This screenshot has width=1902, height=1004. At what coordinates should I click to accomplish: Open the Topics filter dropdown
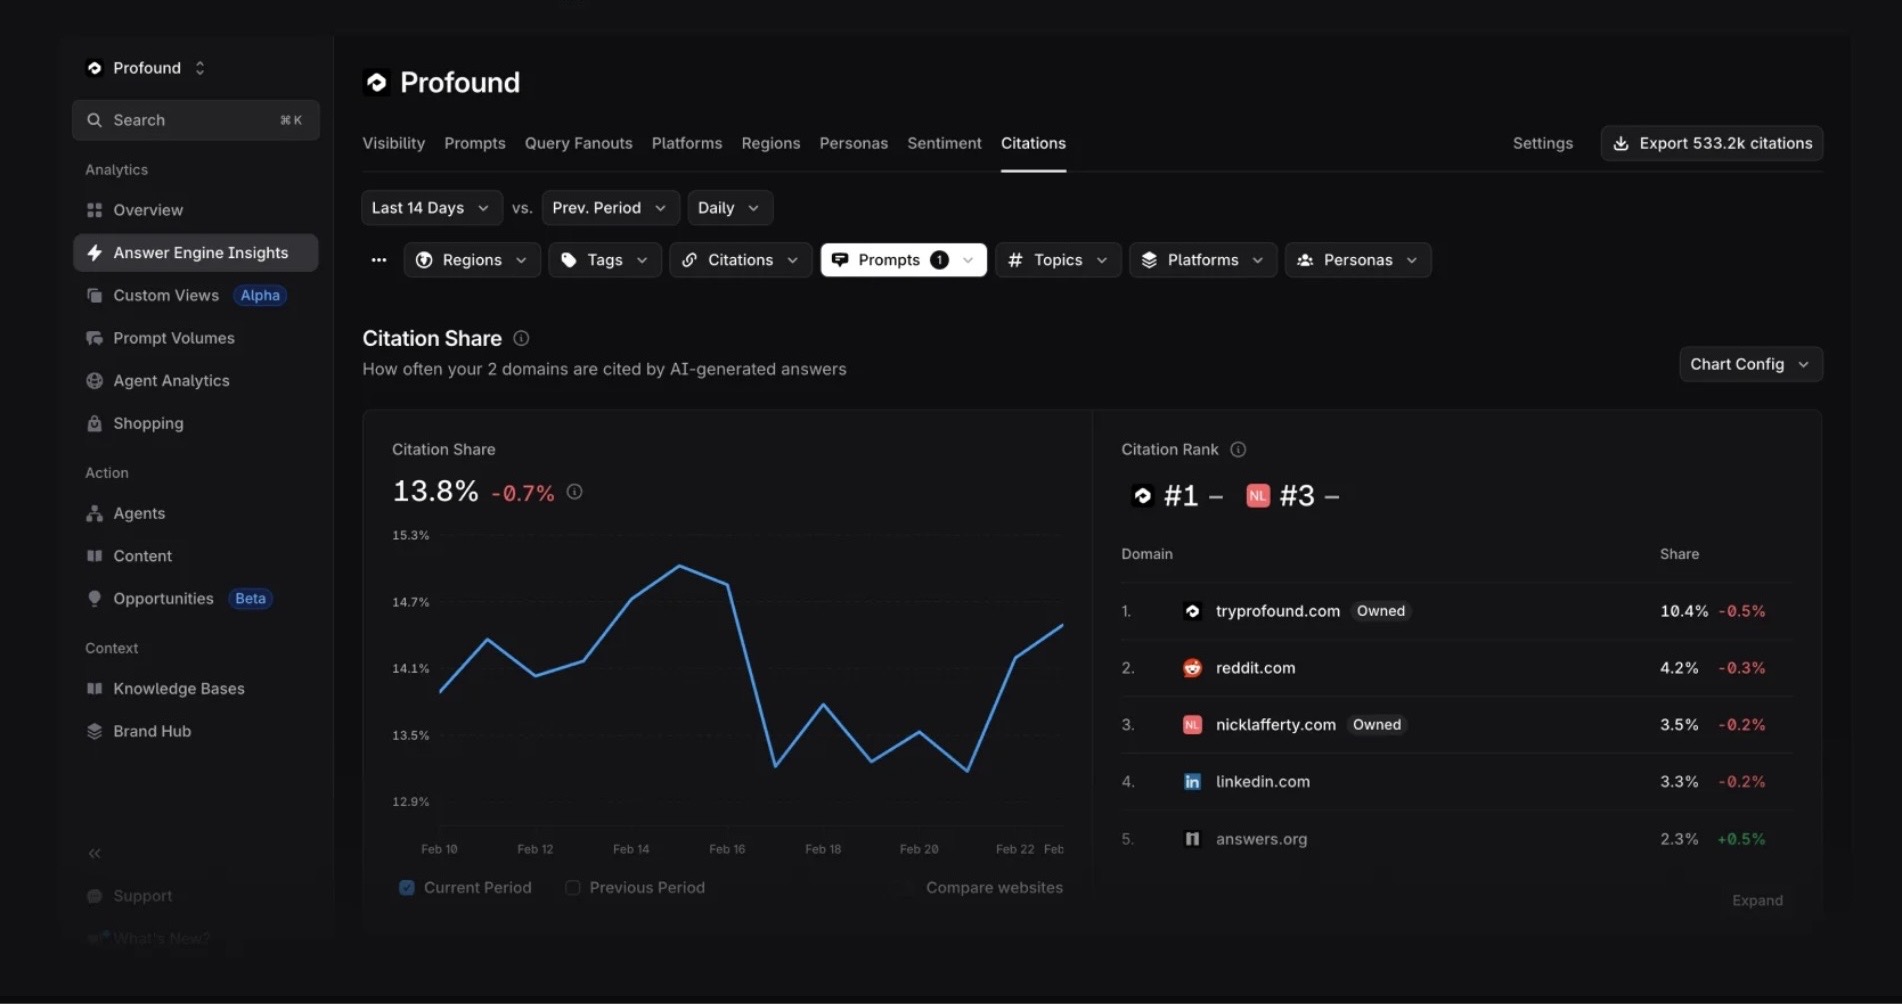(1058, 260)
